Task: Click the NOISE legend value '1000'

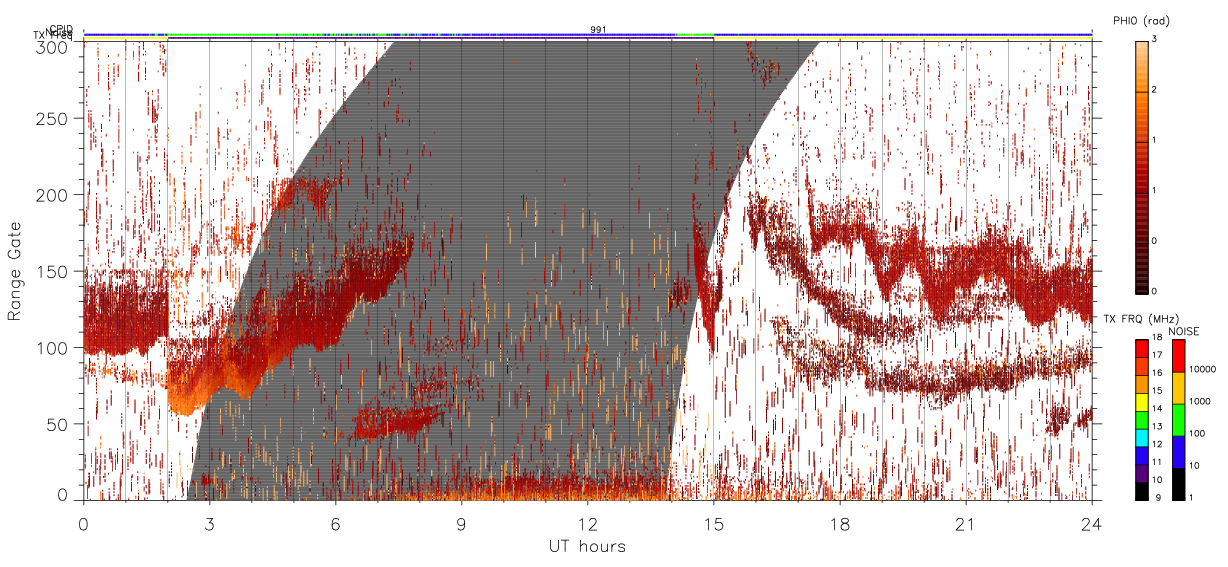Action: (1200, 401)
